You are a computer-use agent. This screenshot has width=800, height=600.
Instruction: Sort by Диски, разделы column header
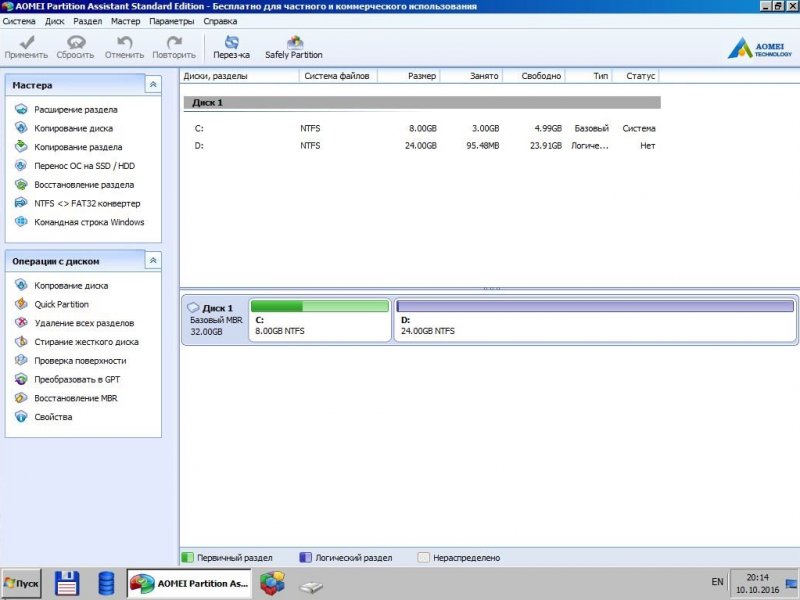click(x=239, y=76)
